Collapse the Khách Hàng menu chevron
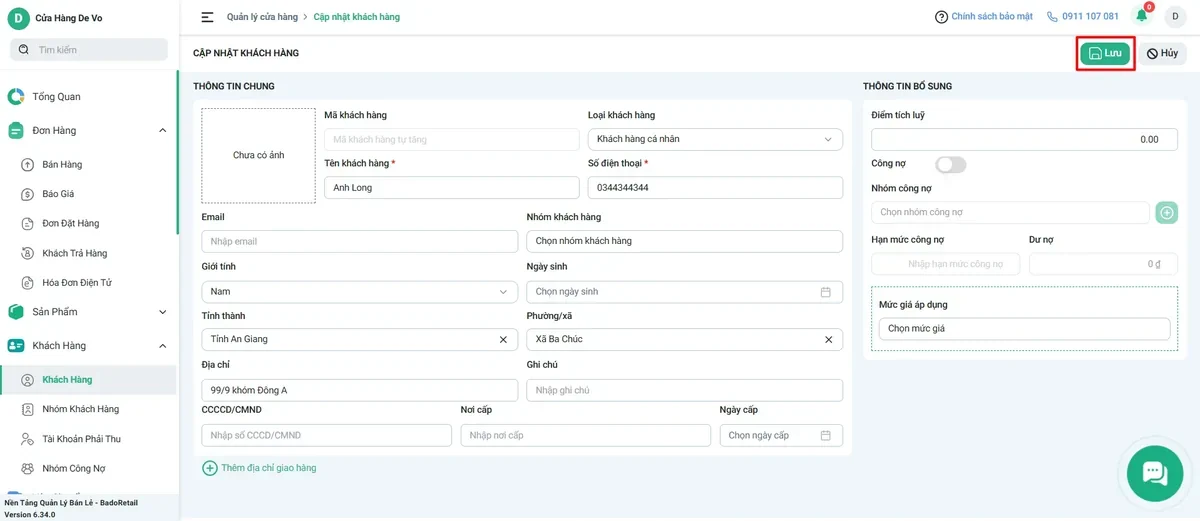 click(x=163, y=346)
